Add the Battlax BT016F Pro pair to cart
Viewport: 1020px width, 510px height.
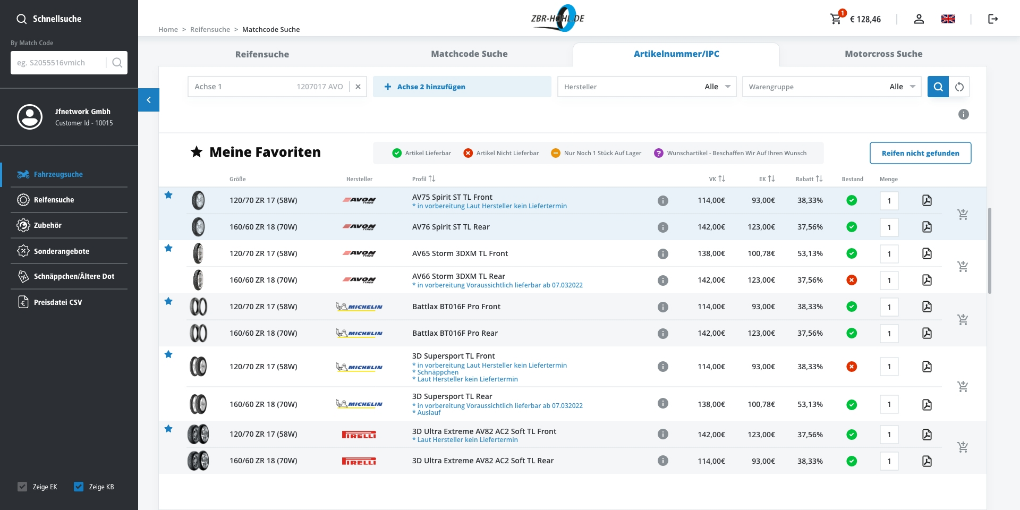coord(963,319)
